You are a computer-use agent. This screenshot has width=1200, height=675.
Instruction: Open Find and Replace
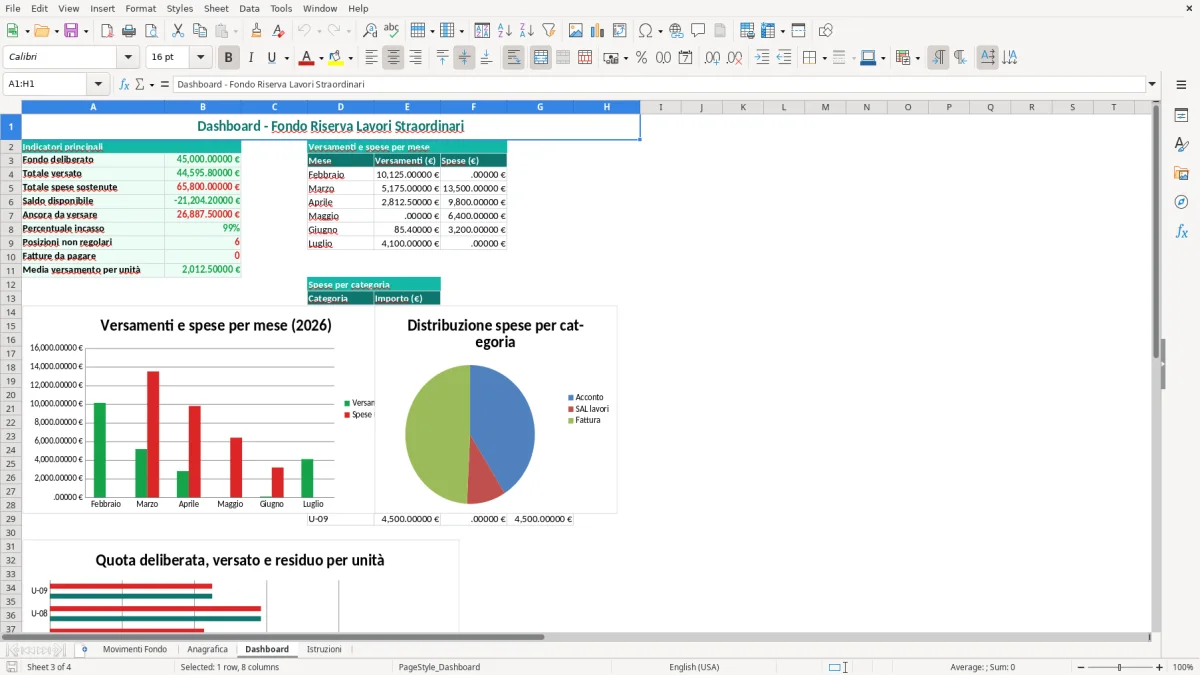[370, 31]
